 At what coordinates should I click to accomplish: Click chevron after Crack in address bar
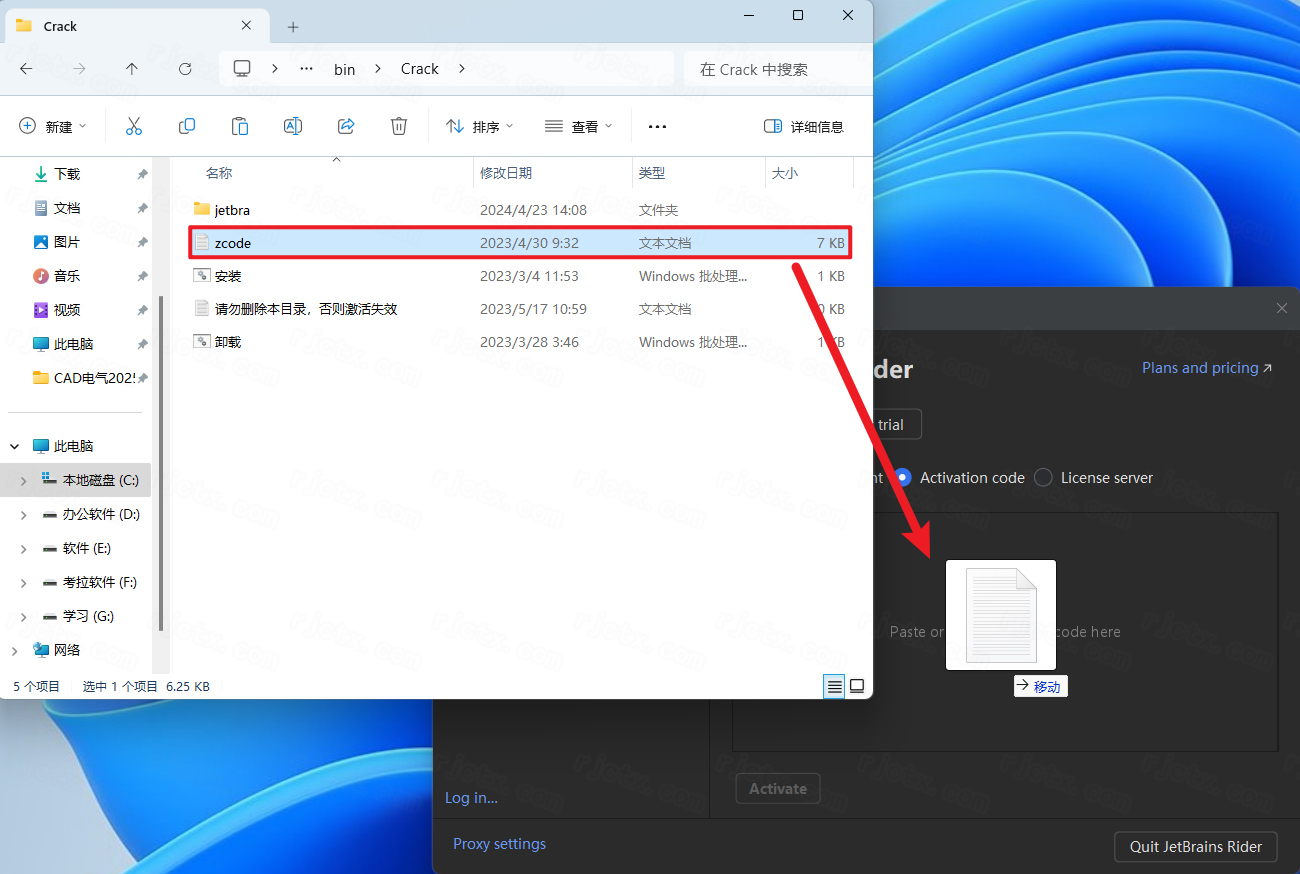pos(462,69)
